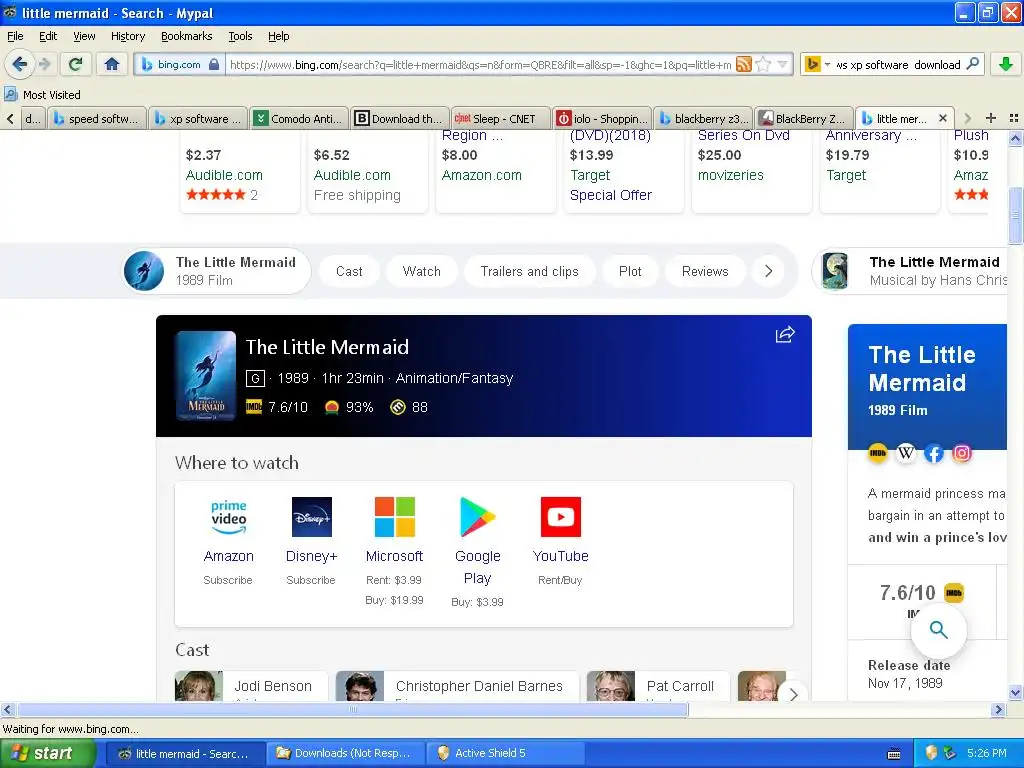Open the Tools menu
Screen dimensions: 1024x768
pos(240,36)
